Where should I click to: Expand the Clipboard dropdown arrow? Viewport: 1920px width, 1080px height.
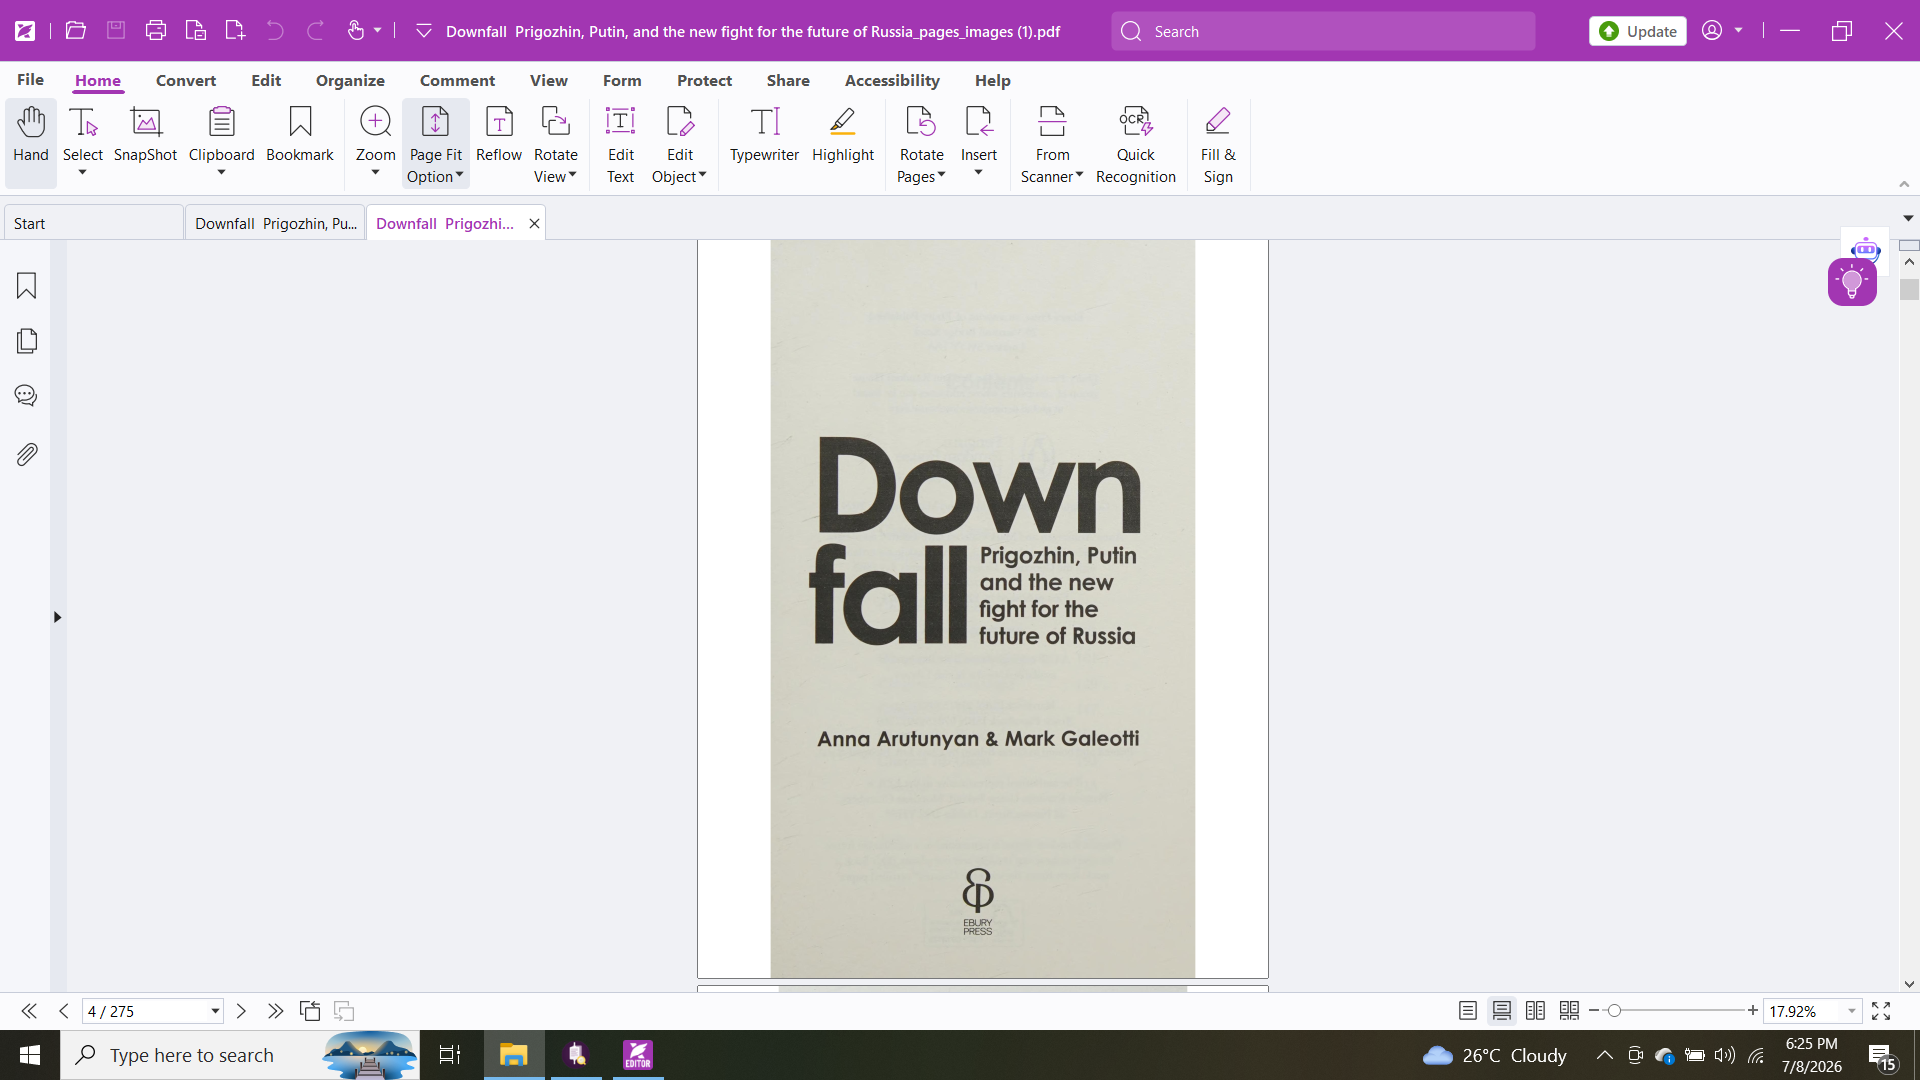(221, 173)
